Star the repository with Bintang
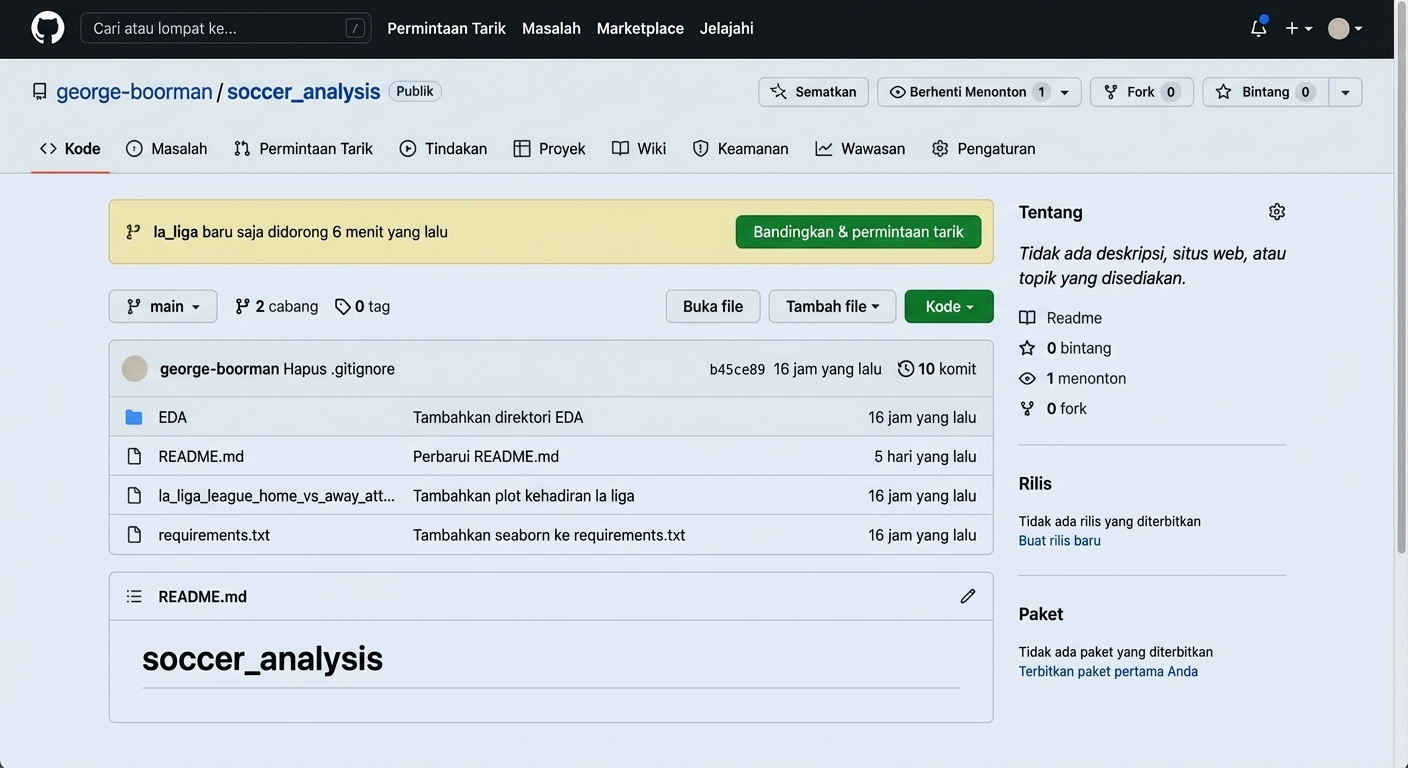 [1265, 92]
